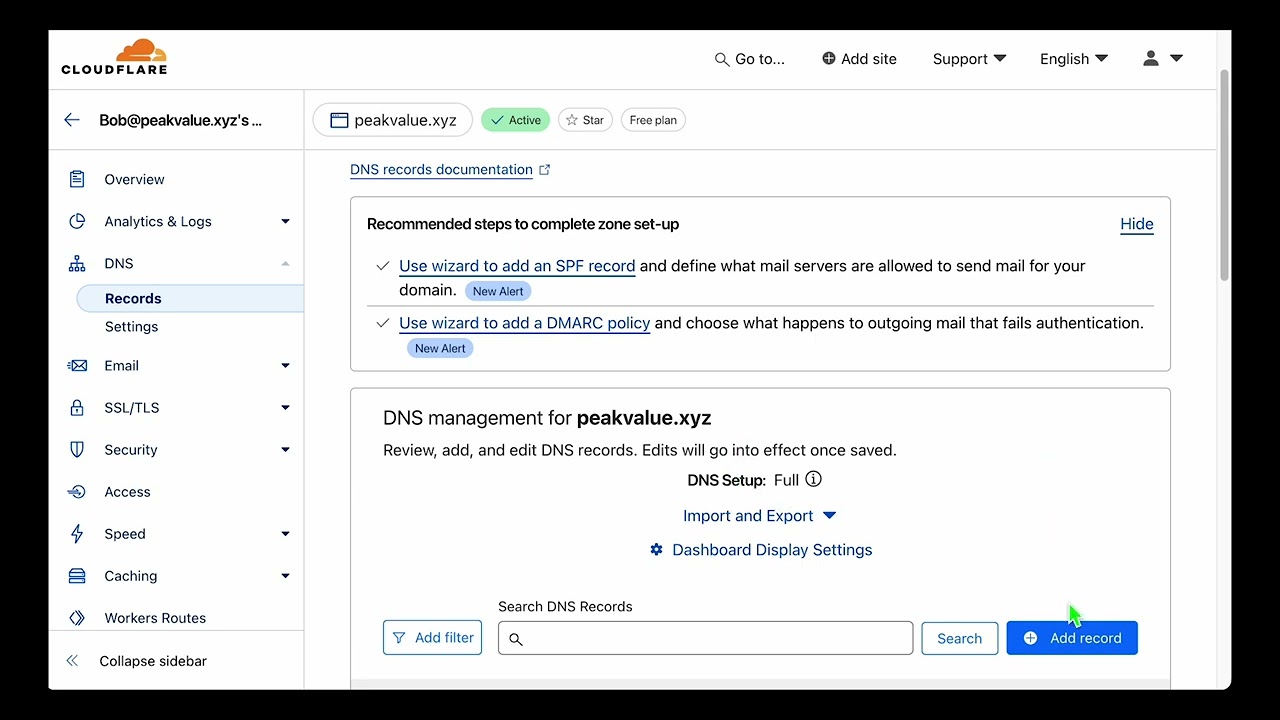Click the Caching drive icon

[x=77, y=576]
